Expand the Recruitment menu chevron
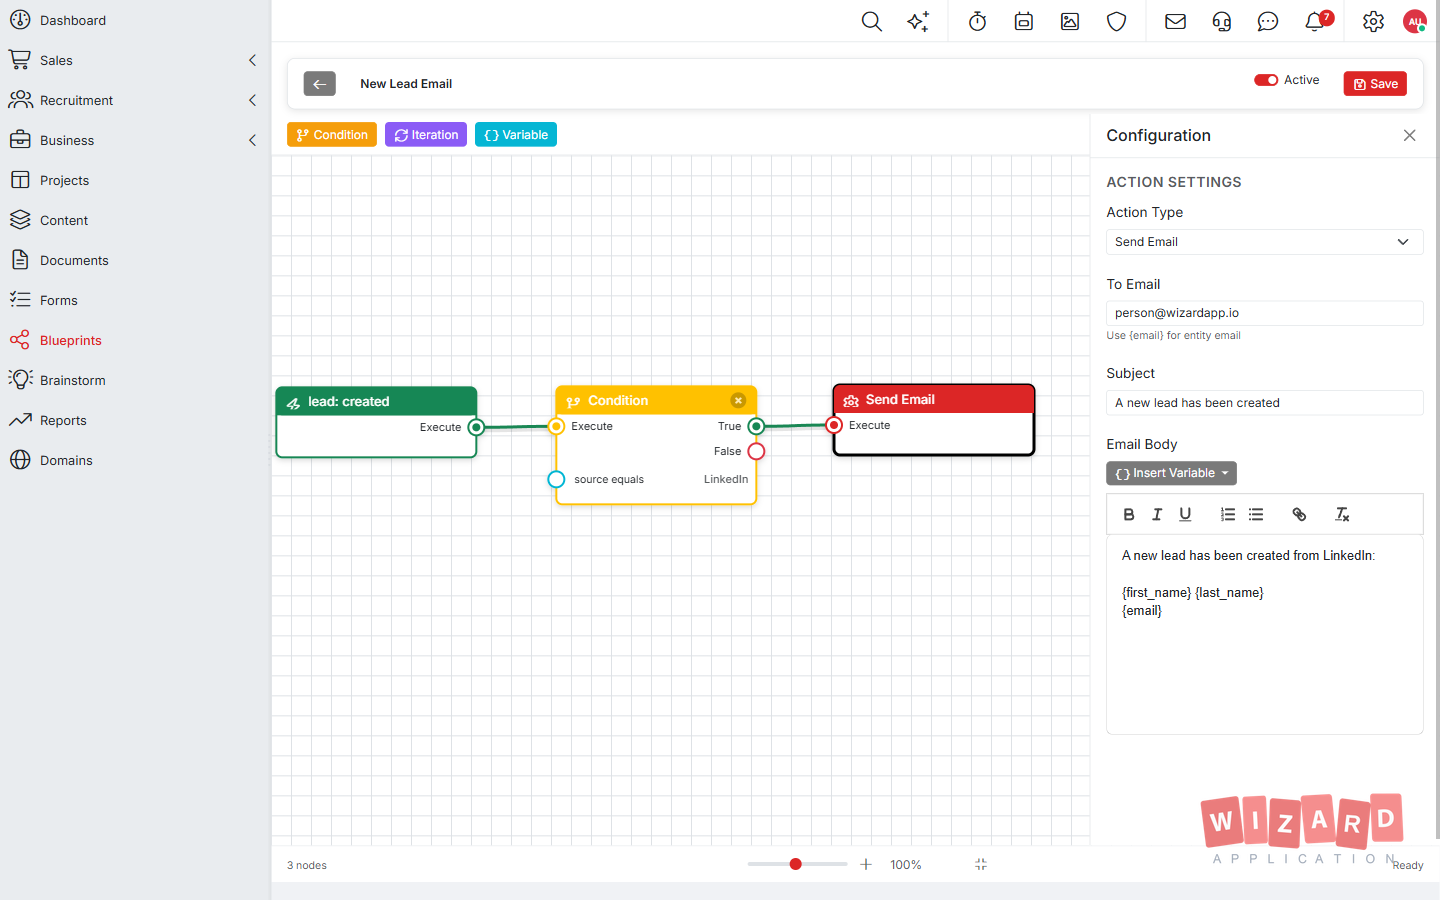Screen dimensions: 1440x900 [252, 100]
